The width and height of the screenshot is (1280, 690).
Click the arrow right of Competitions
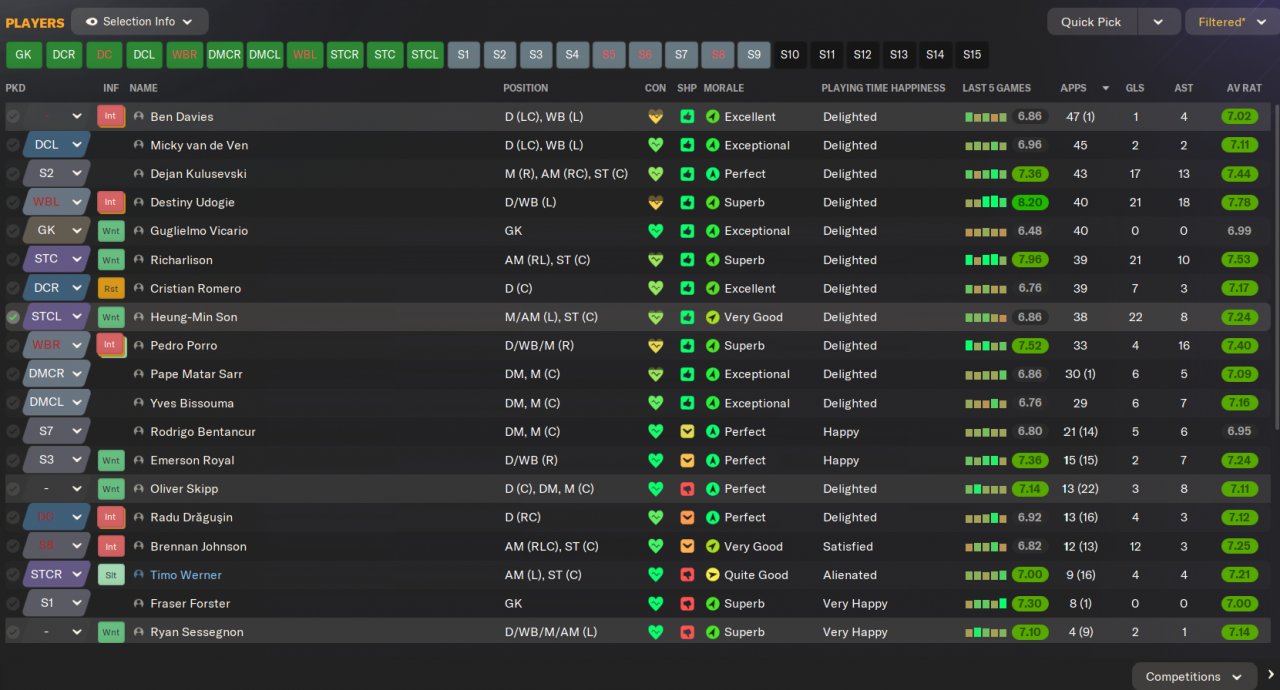[1270, 676]
